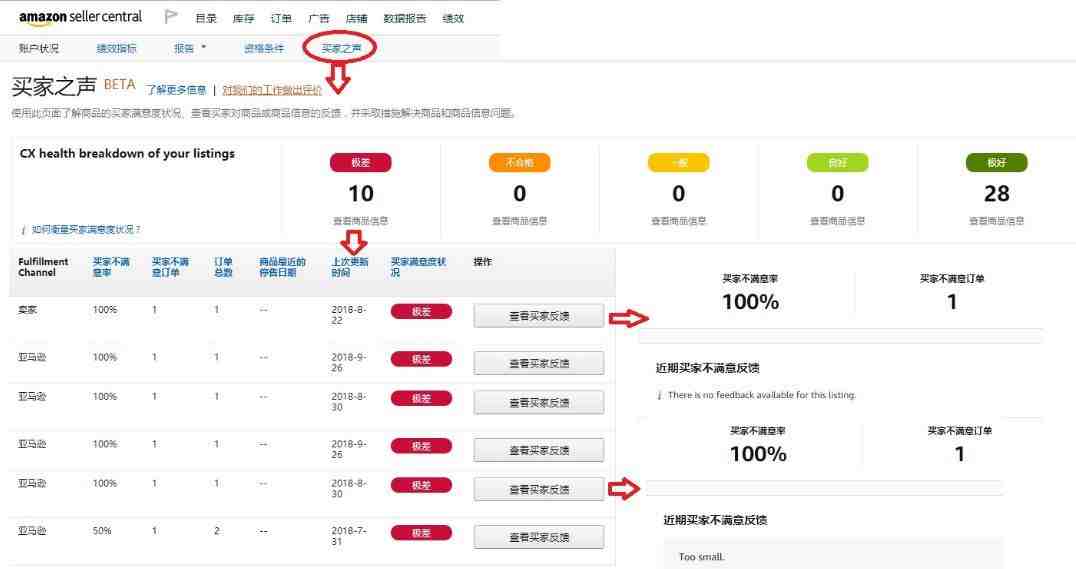Click the 极差 badge in the 2018-7-31 row
The image size is (1076, 569).
[421, 533]
